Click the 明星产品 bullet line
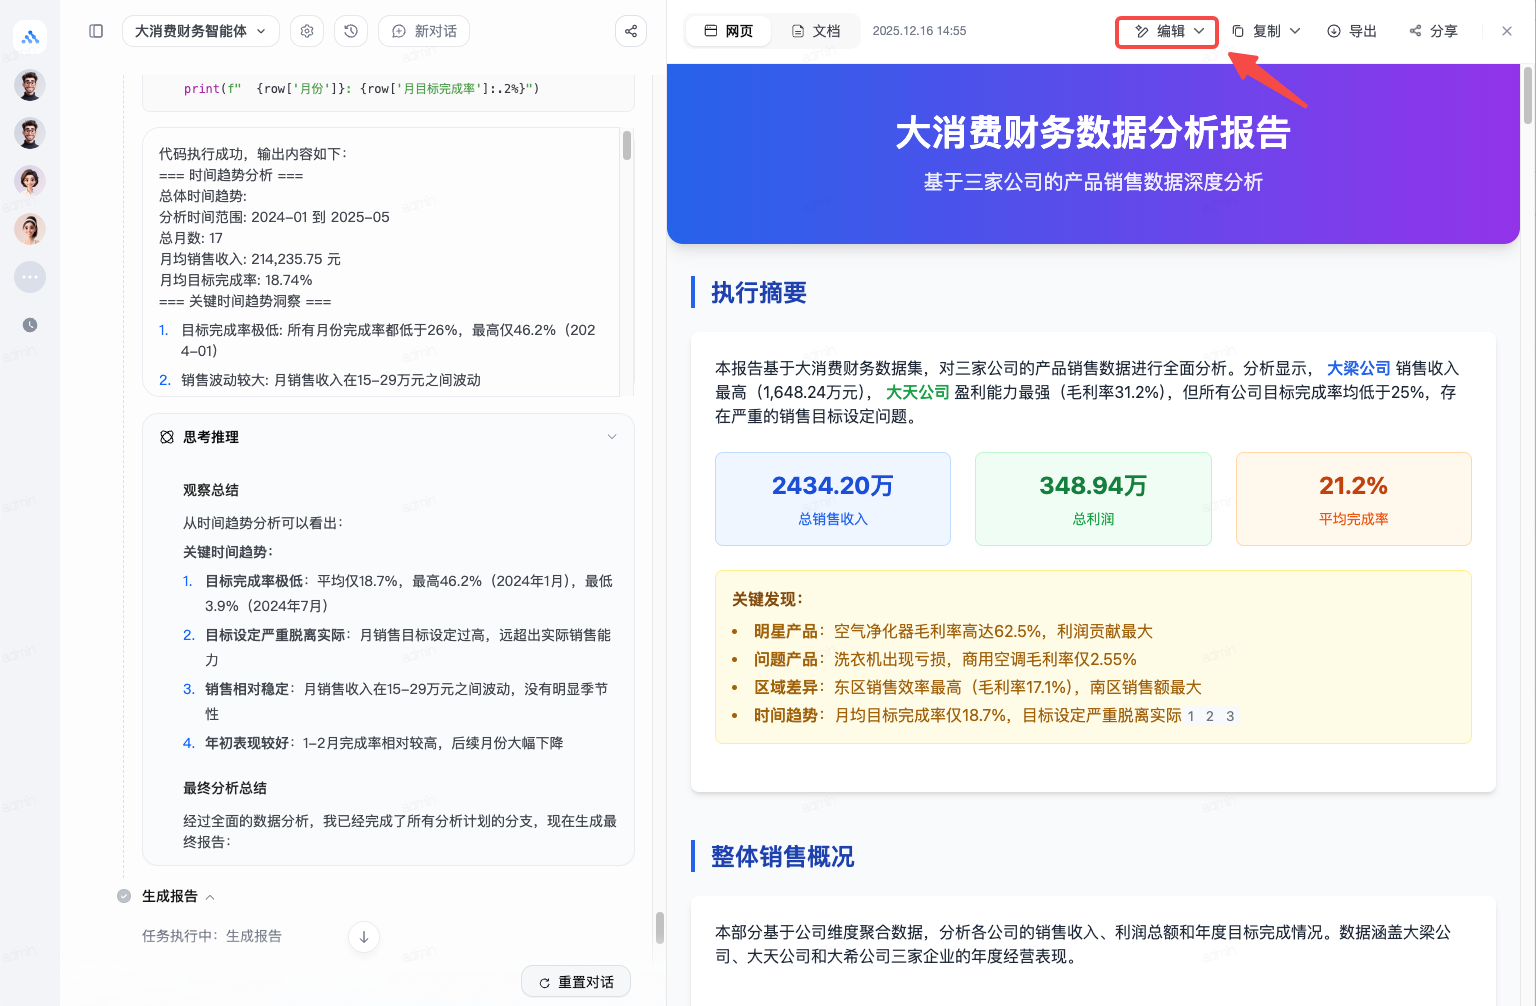This screenshot has height=1006, width=1536. 953,632
